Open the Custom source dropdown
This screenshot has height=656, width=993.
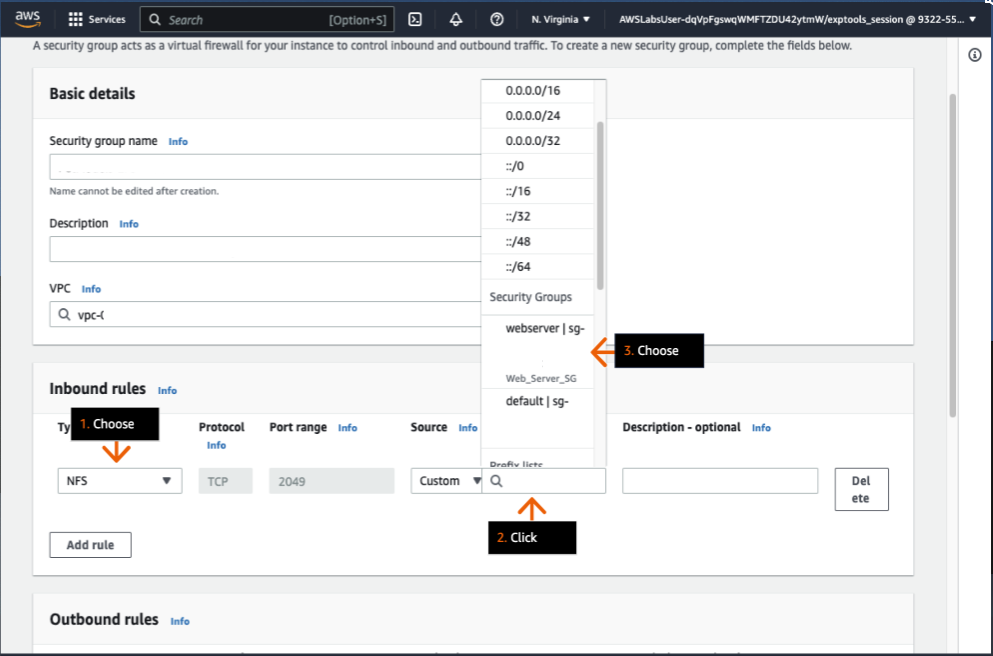click(446, 481)
